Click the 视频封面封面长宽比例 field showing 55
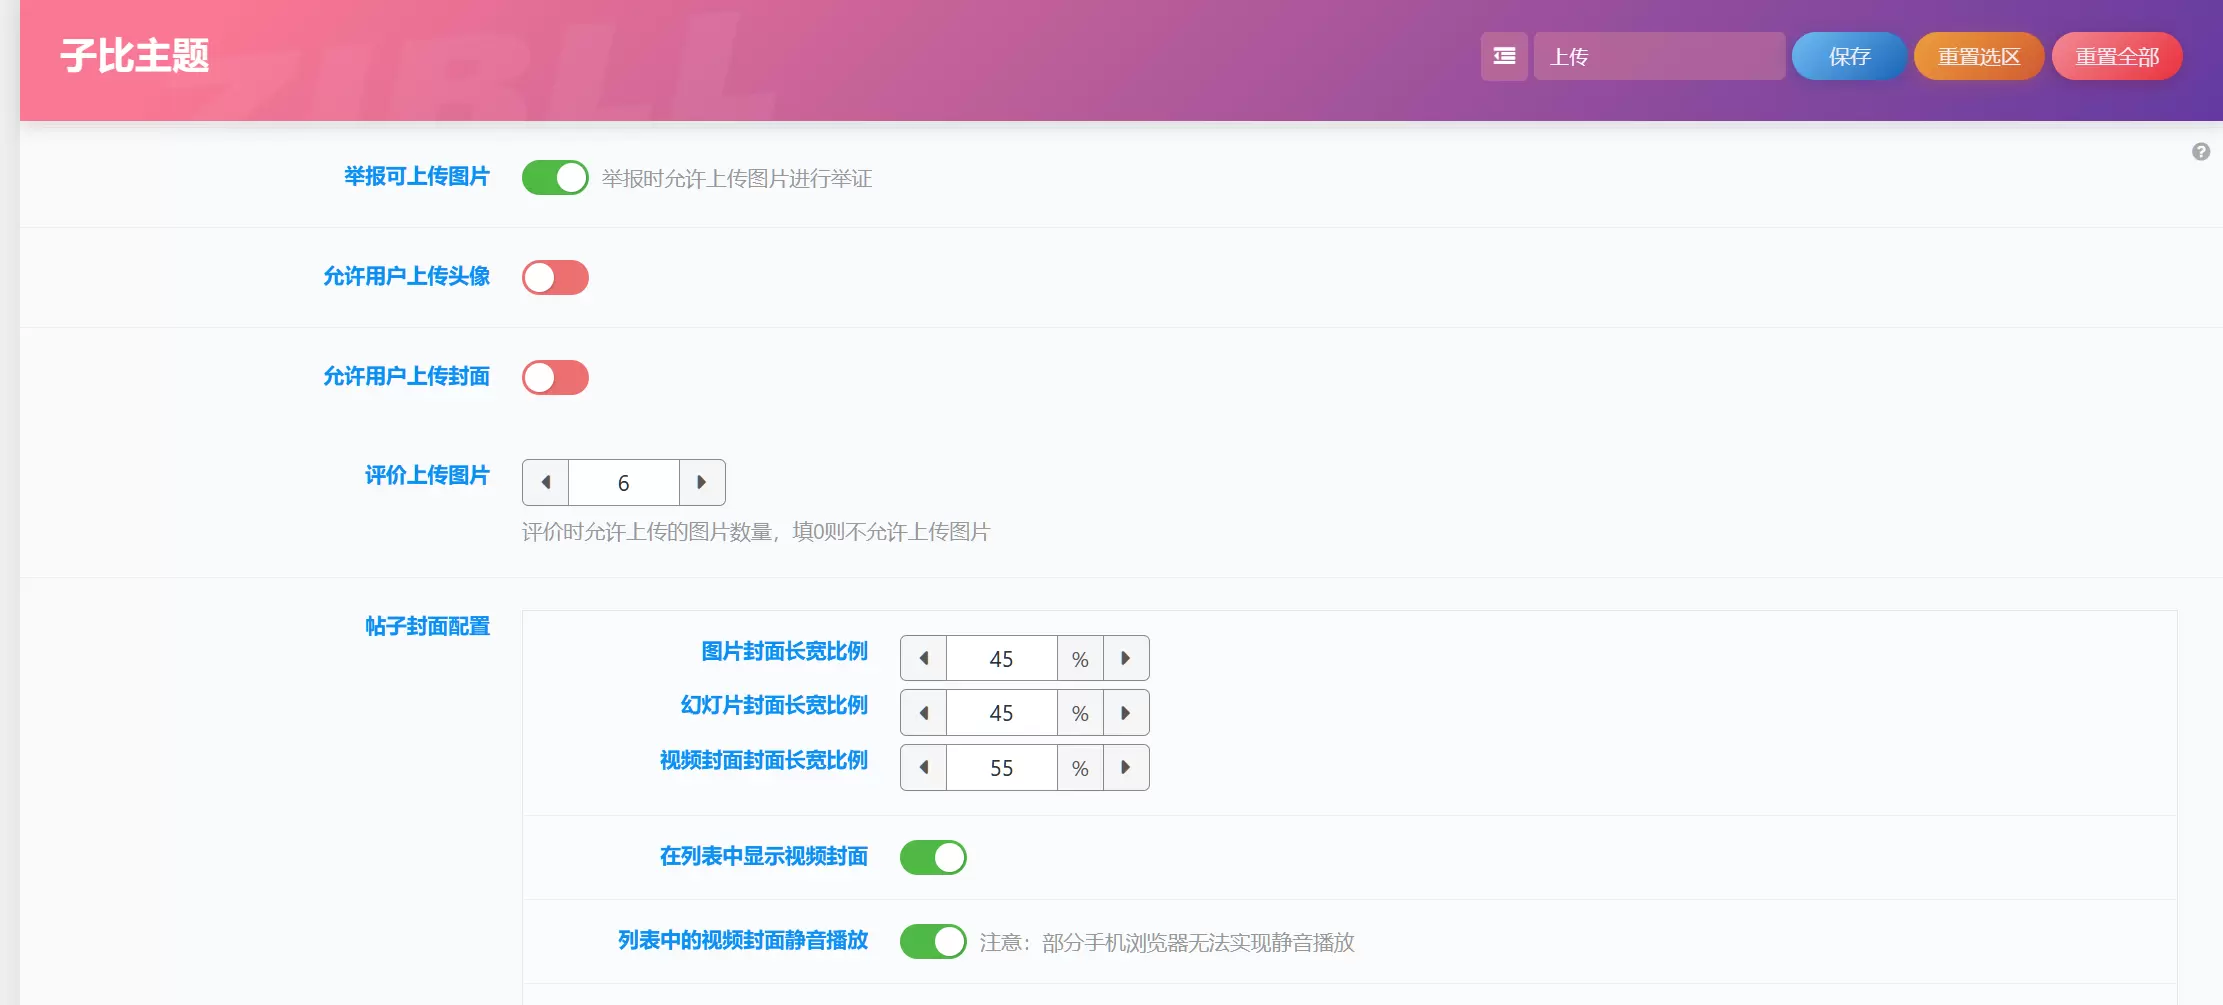The image size is (2223, 1005). click(x=1002, y=768)
